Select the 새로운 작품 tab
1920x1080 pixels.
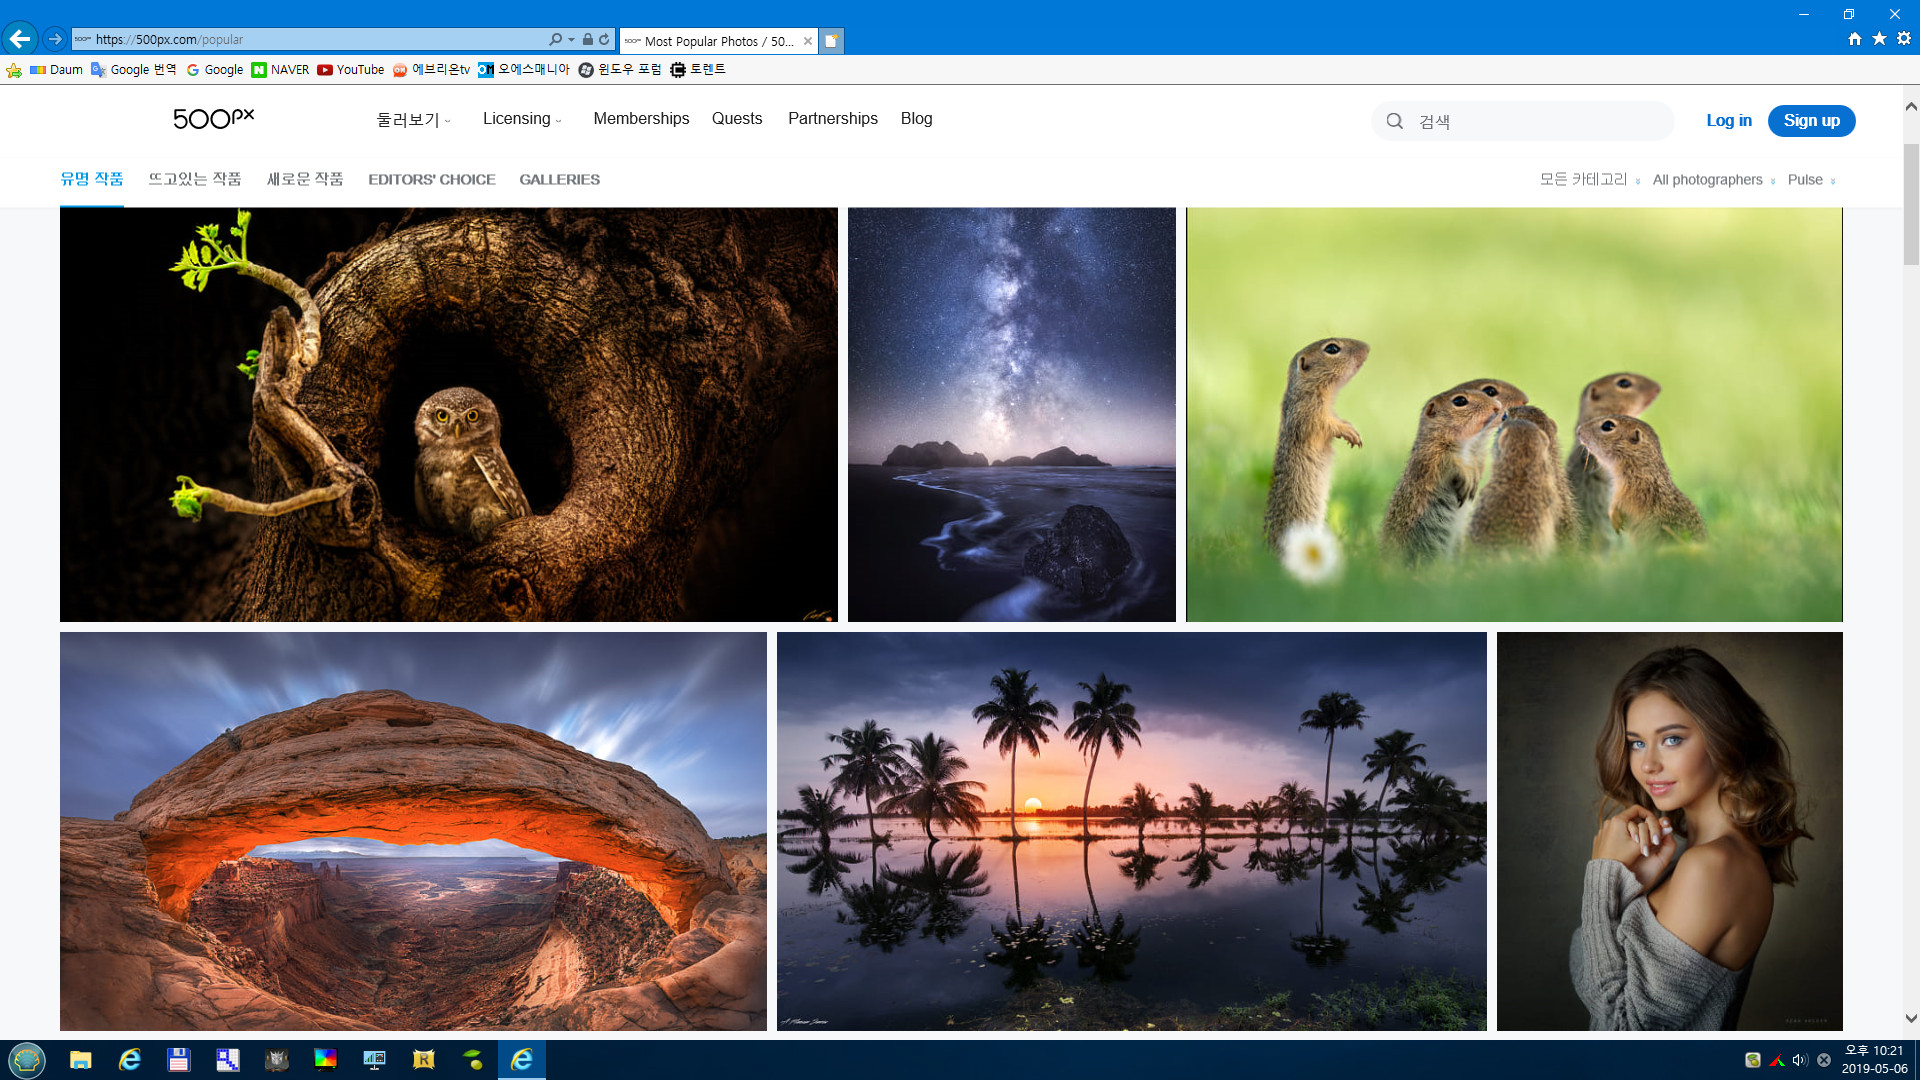pyautogui.click(x=305, y=179)
